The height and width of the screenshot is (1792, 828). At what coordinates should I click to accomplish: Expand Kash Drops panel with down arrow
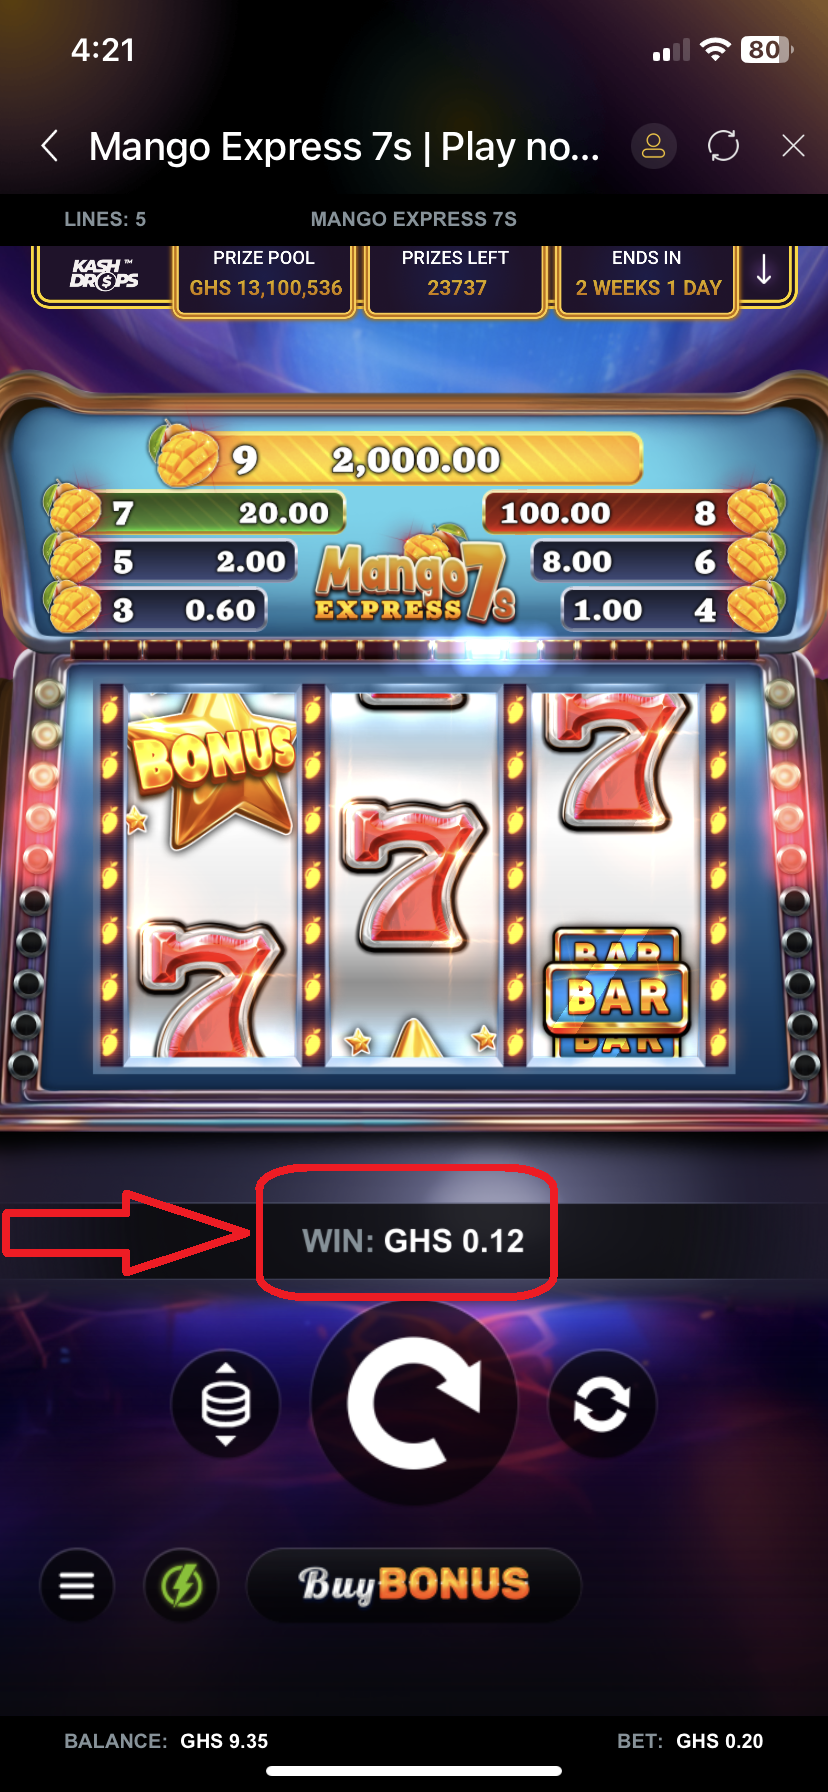click(765, 272)
